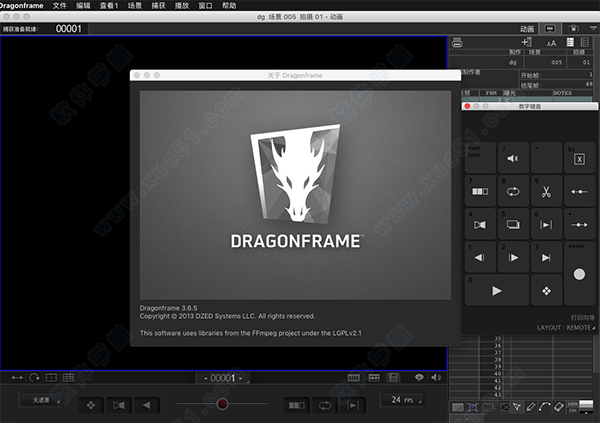Click the delete frame X keypad key

[x=579, y=157]
